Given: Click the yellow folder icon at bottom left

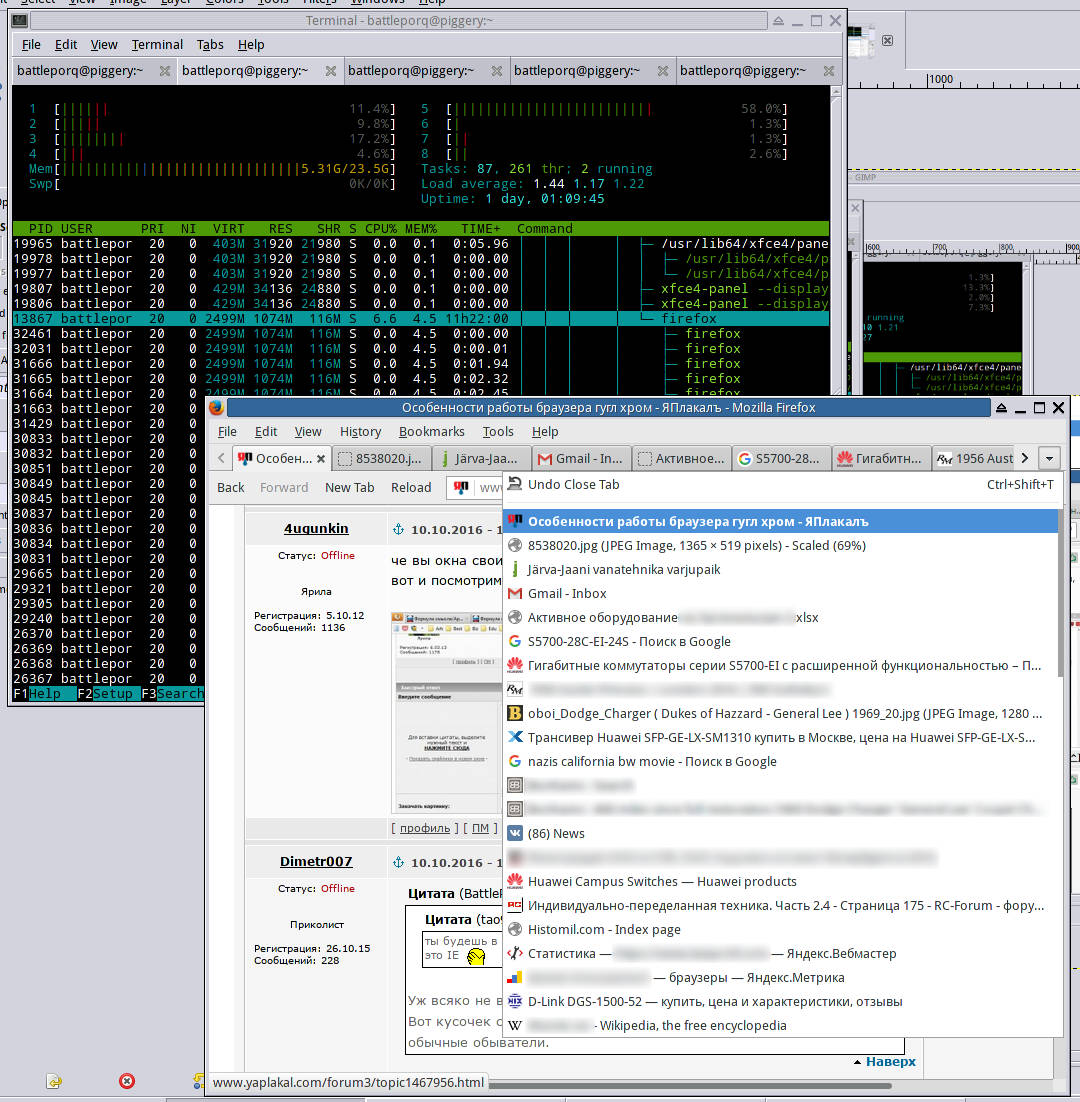Looking at the screenshot, I should (x=54, y=1081).
